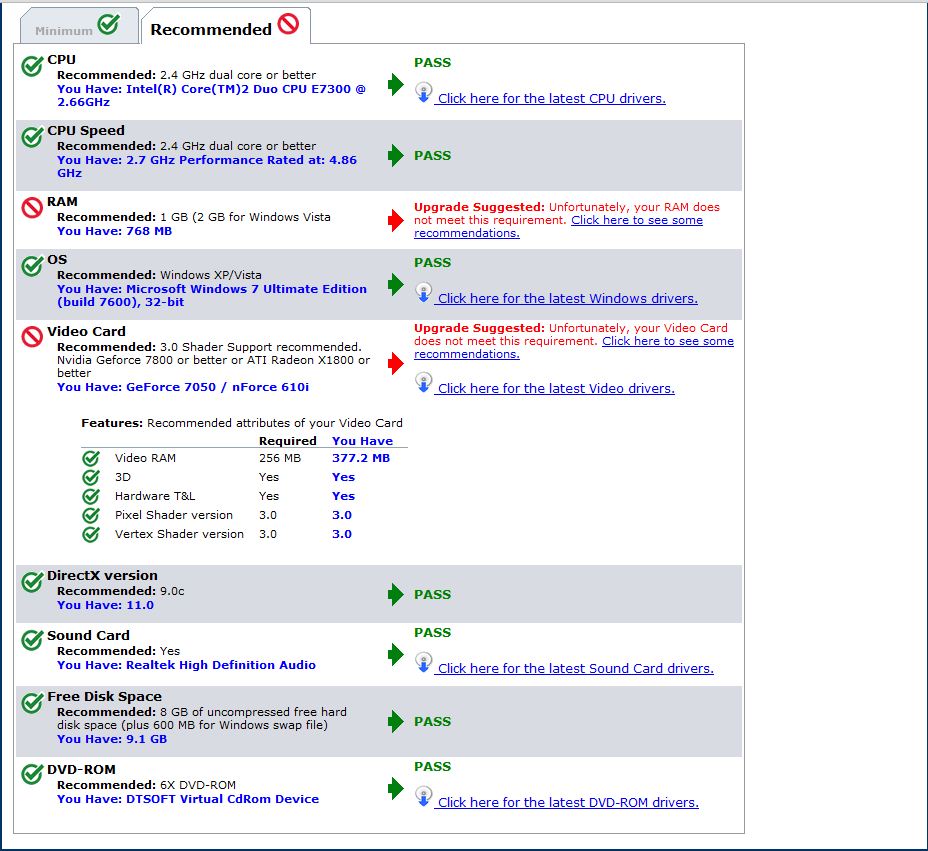The image size is (928, 851).
Task: Click the check icon next to Vertex Shader version
Action: click(x=91, y=534)
